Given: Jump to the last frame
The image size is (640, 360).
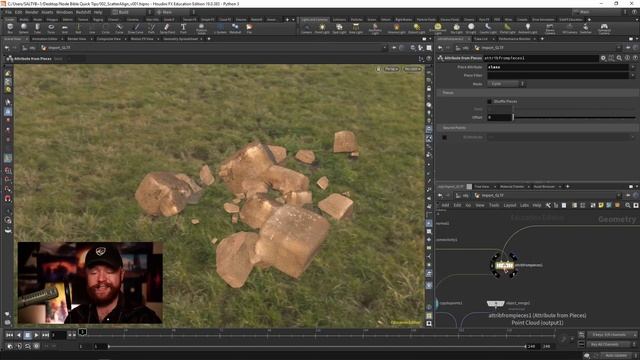Looking at the screenshot, I should (45, 335).
